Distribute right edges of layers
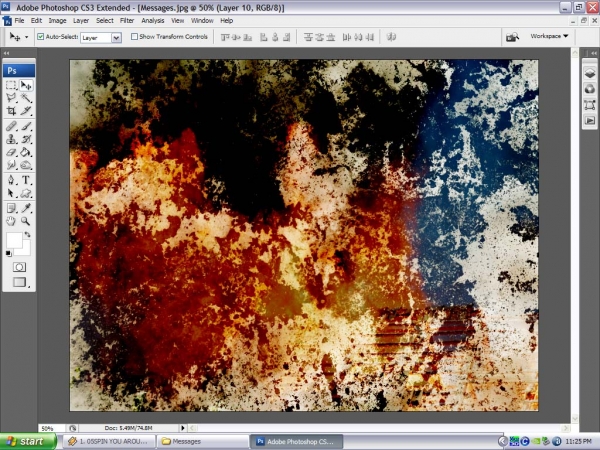The image size is (600, 450). (370, 37)
